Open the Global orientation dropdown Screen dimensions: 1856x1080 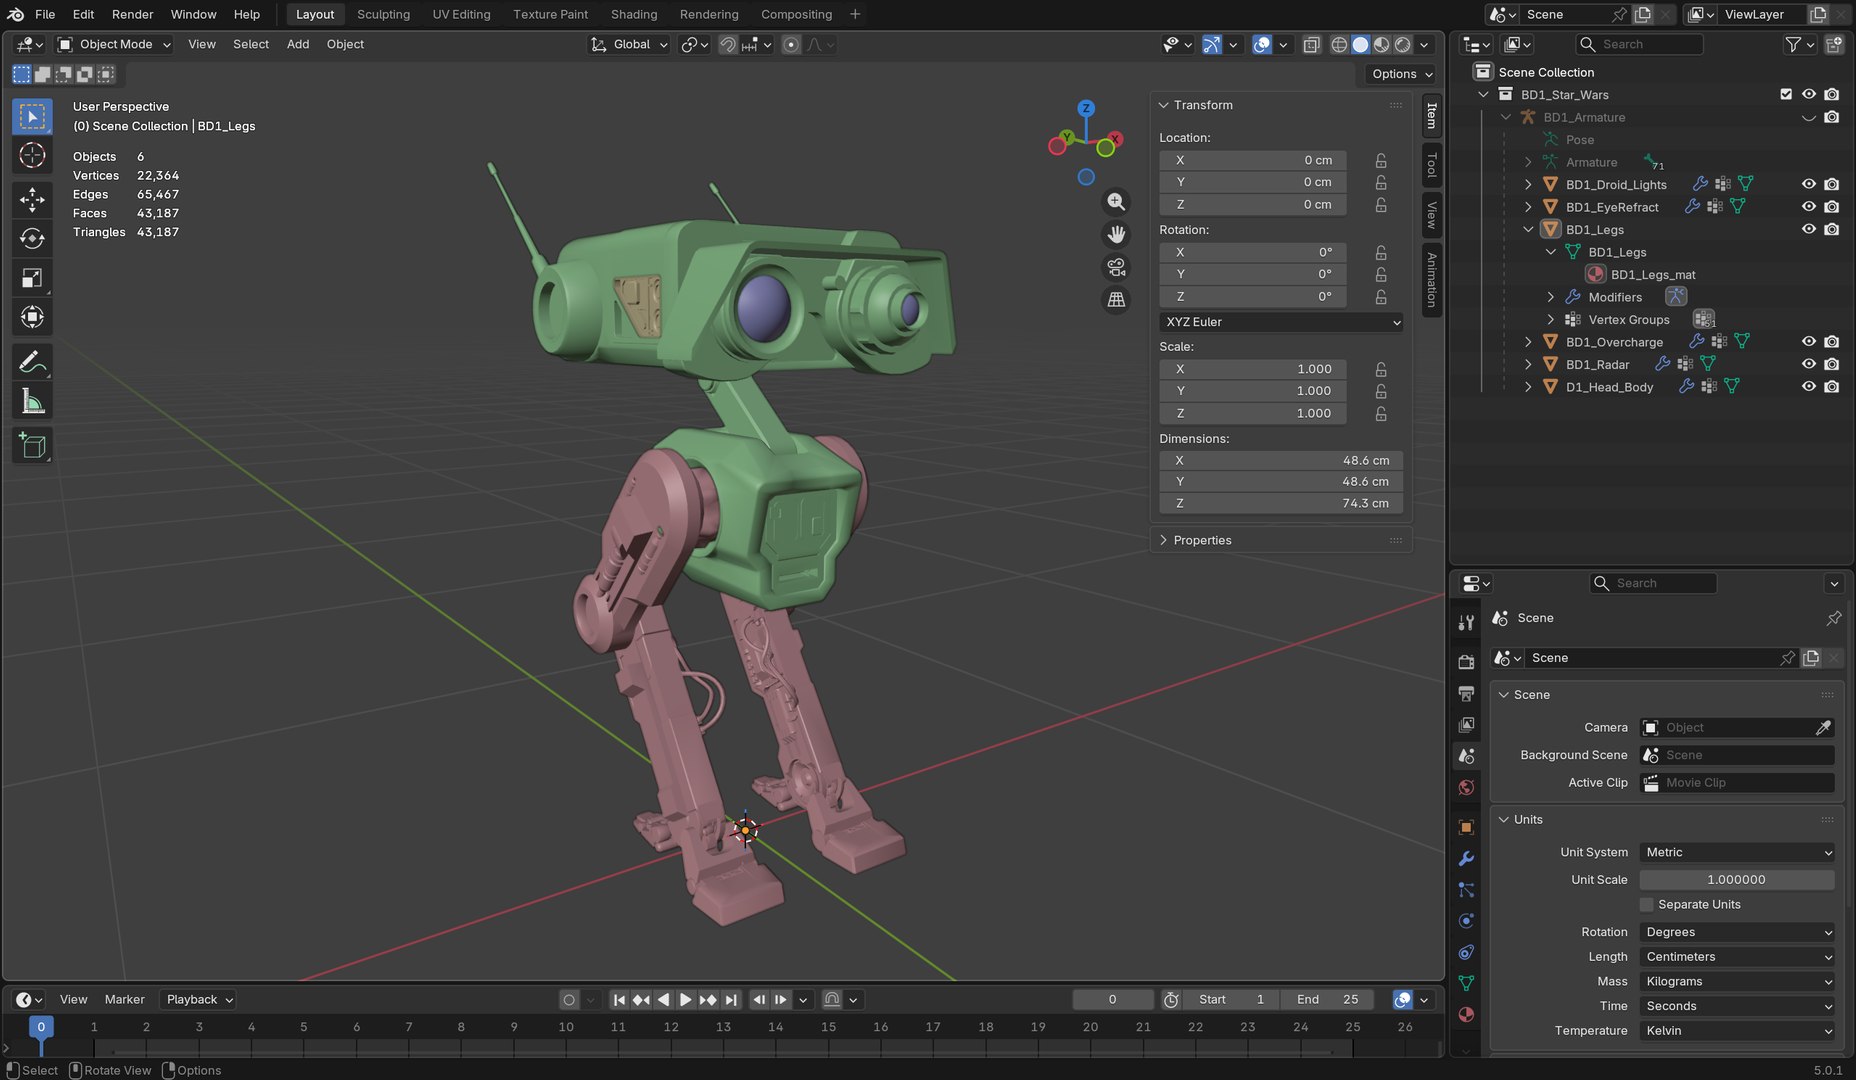coord(628,44)
